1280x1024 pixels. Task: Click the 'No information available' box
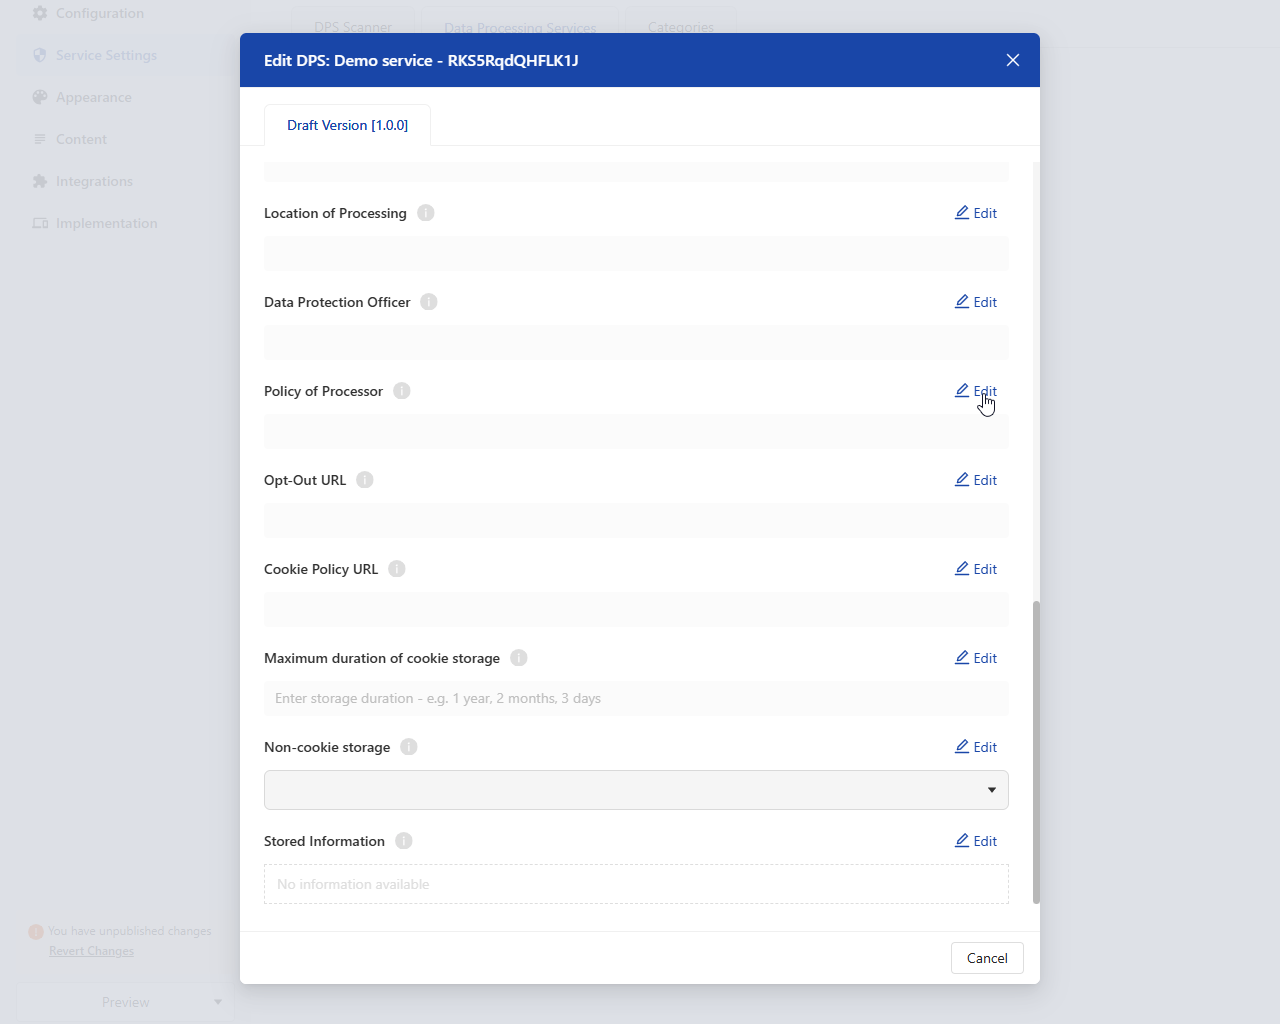[636, 884]
